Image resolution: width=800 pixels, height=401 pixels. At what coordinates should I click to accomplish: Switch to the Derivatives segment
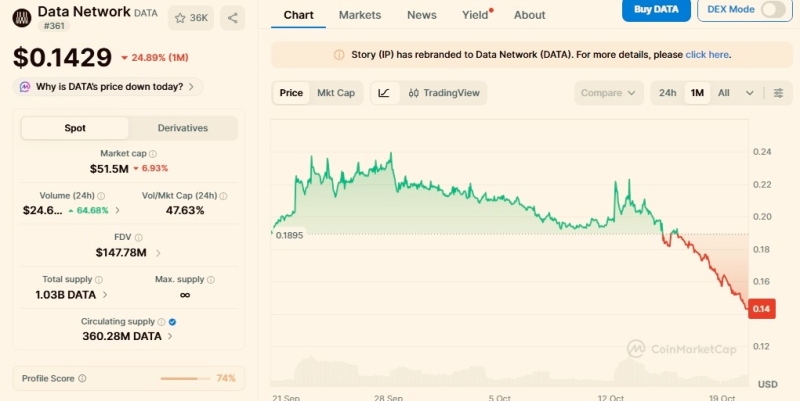pyautogui.click(x=183, y=128)
